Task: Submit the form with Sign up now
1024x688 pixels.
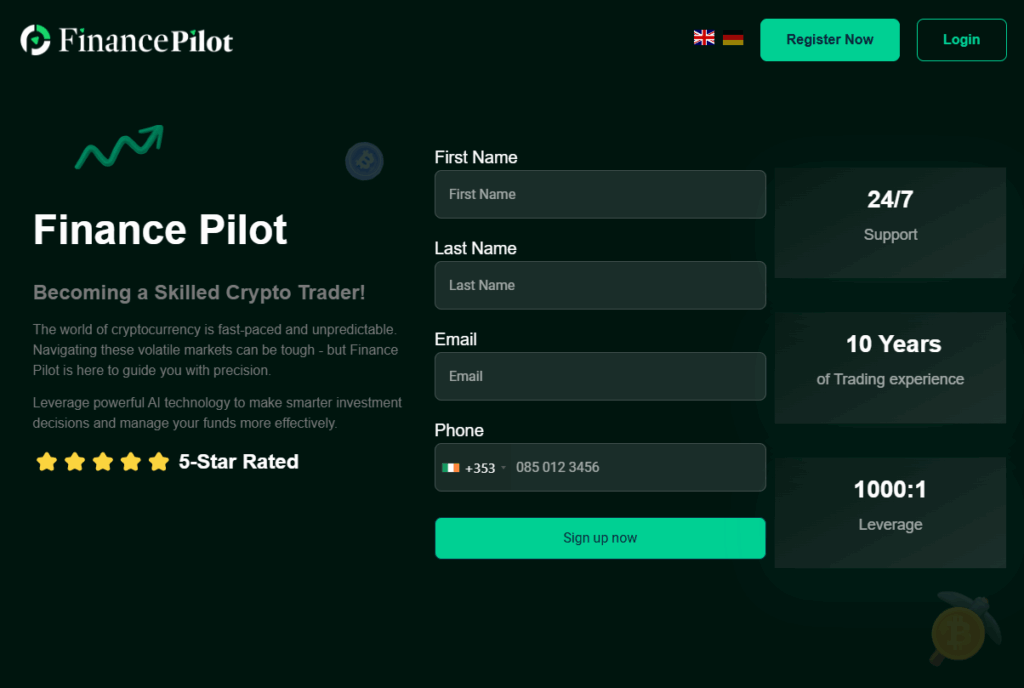Action: 600,538
